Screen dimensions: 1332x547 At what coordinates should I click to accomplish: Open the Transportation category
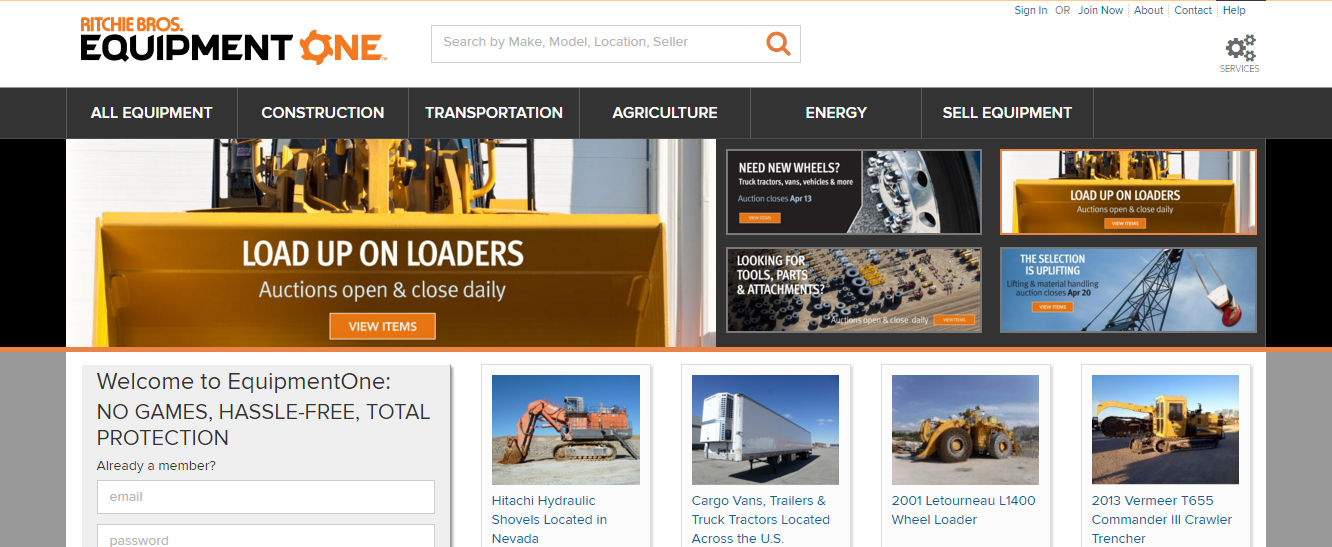coord(494,113)
